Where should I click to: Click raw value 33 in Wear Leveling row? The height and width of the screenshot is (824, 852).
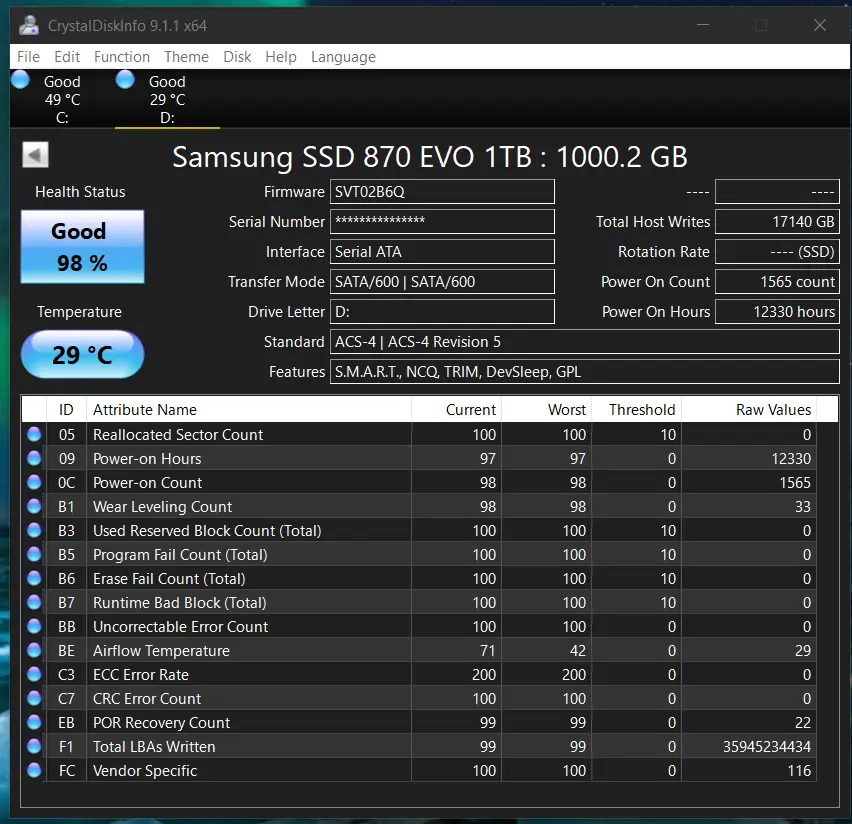pos(803,507)
